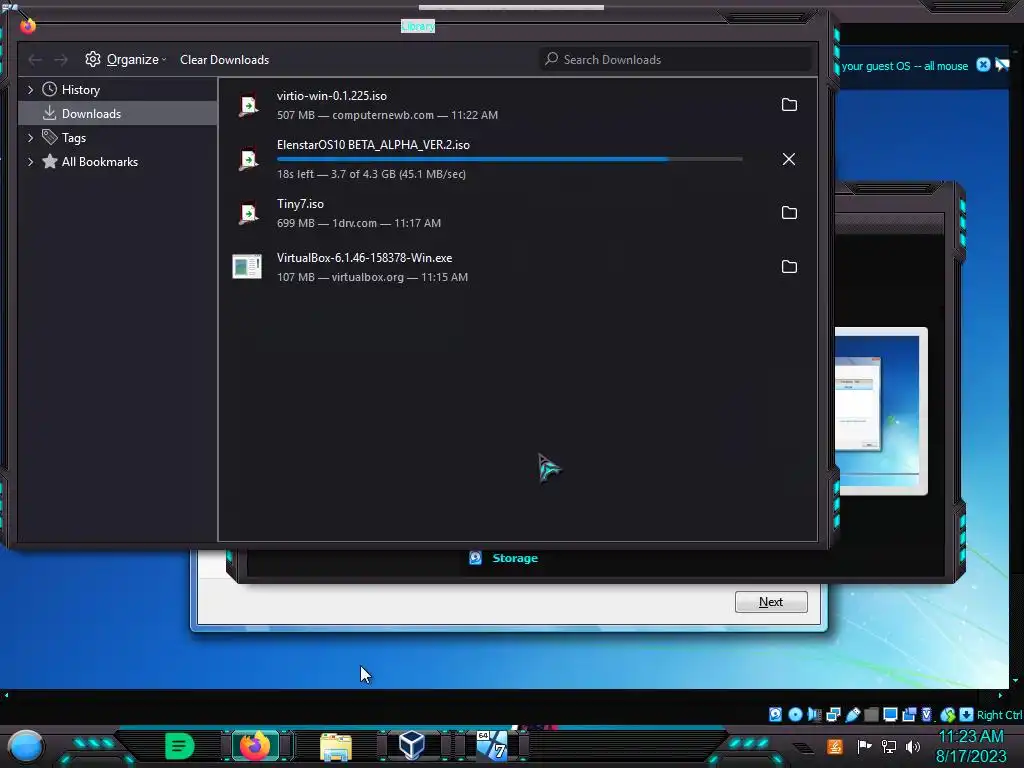Click the virtio-win ISO file icon
This screenshot has height=768, width=1024.
248,105
